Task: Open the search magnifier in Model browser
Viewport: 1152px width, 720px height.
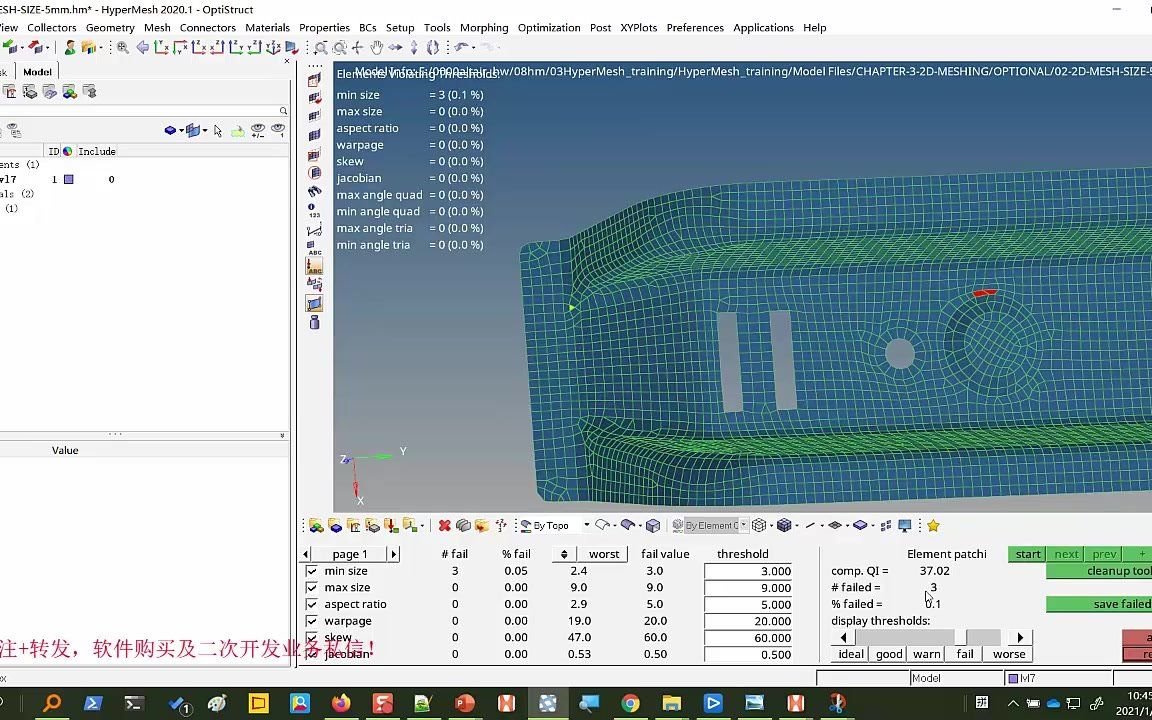Action: coord(282,111)
